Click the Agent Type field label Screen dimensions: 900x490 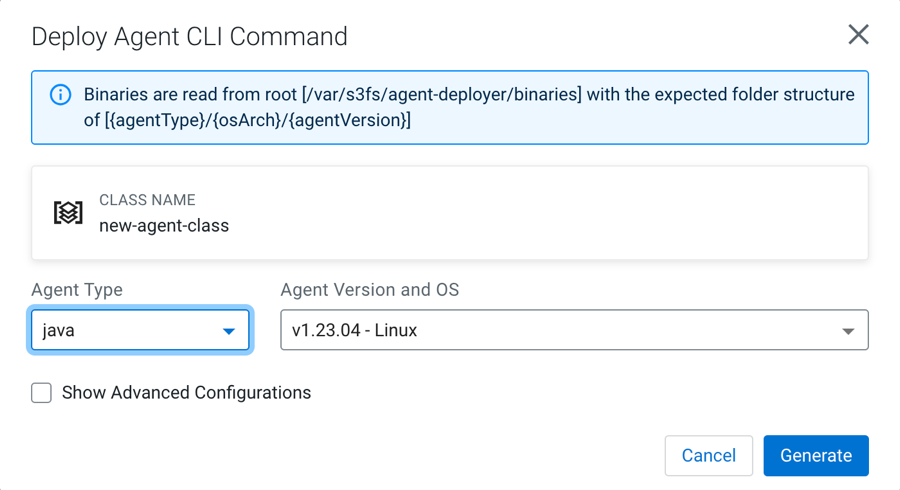pos(77,290)
